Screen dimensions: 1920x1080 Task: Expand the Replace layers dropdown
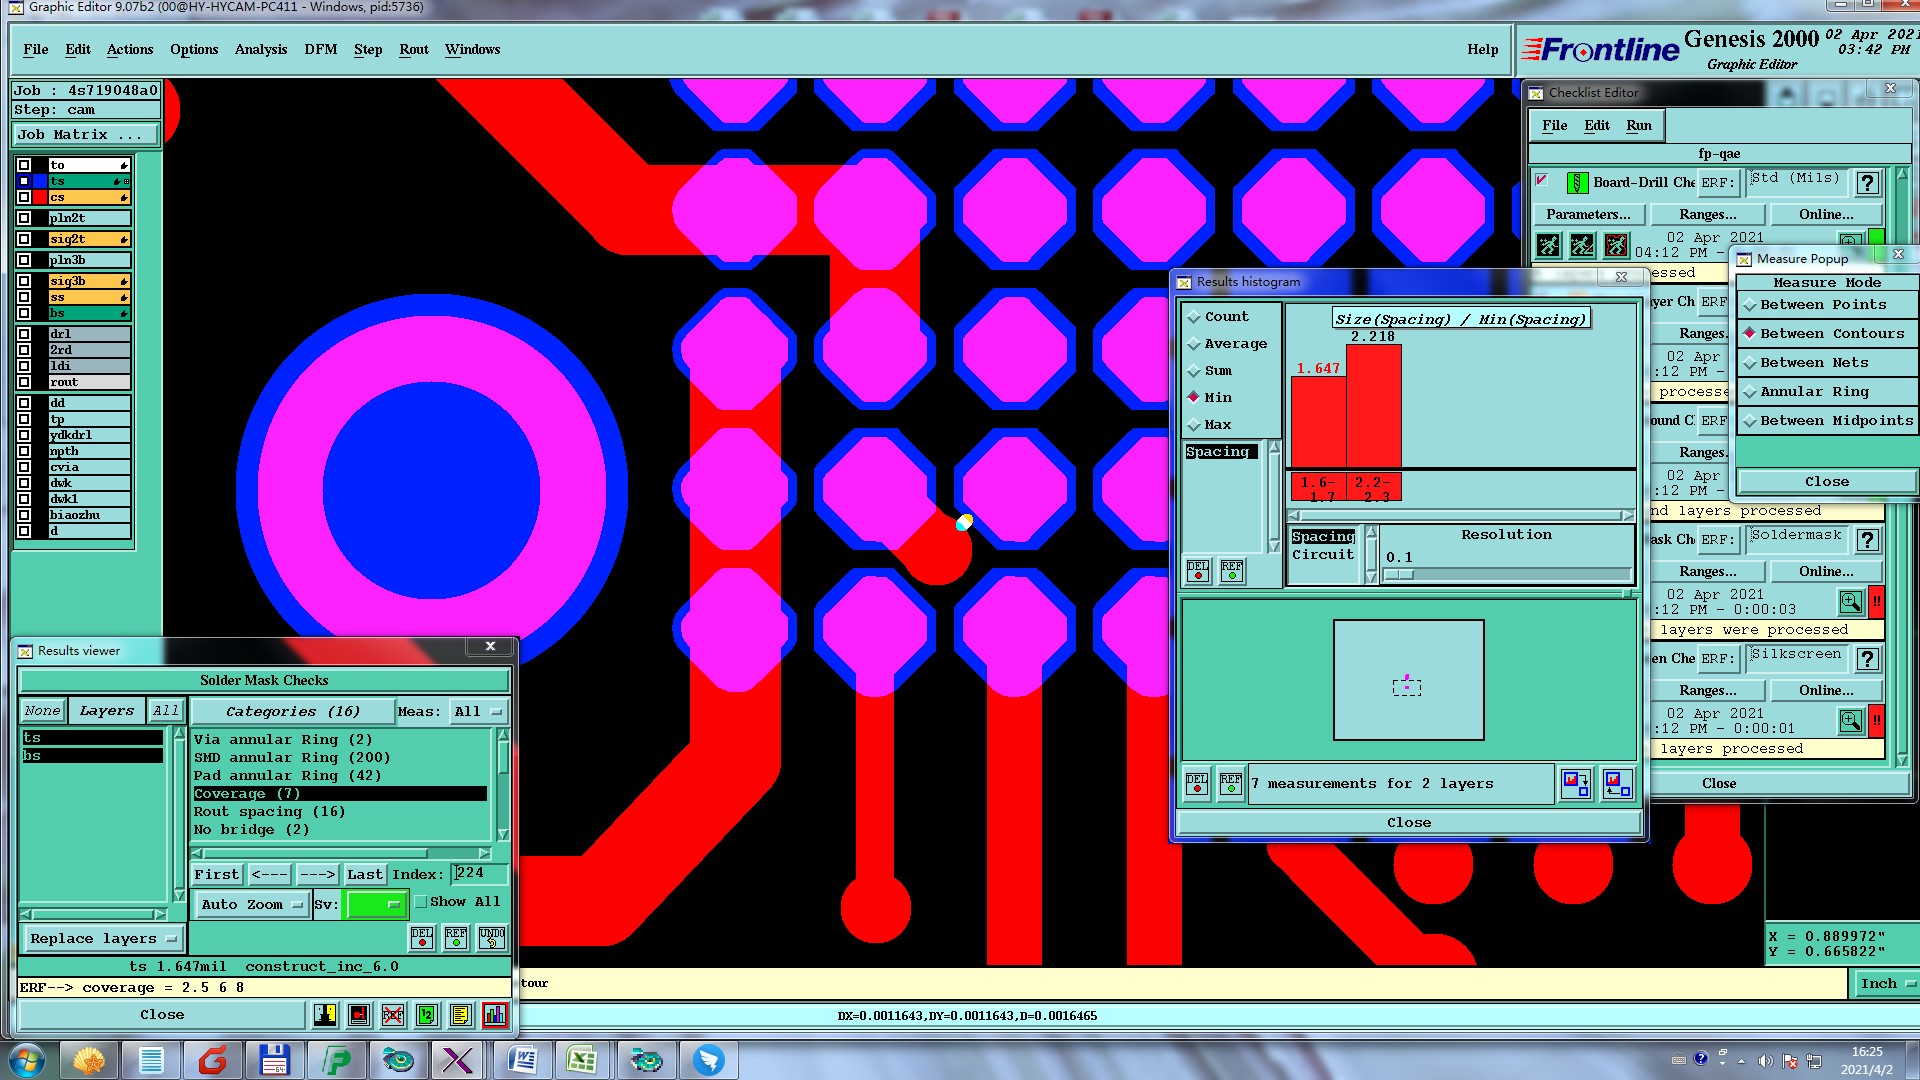point(102,939)
